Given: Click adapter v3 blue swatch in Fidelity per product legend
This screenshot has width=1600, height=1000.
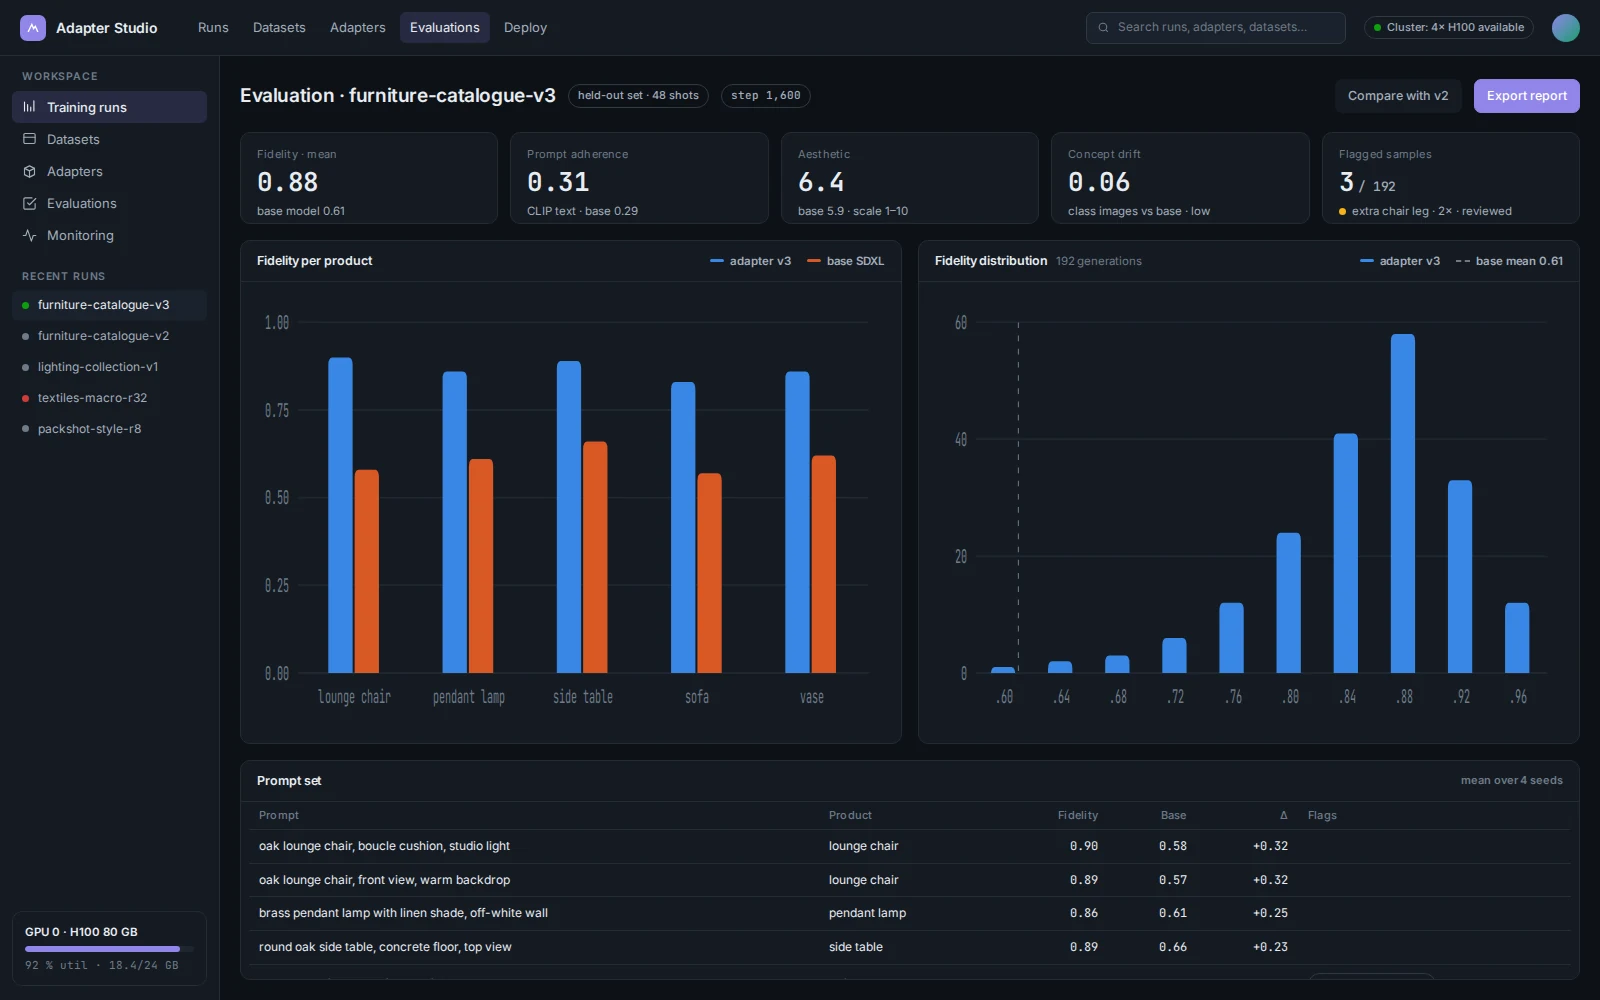Looking at the screenshot, I should pos(716,261).
